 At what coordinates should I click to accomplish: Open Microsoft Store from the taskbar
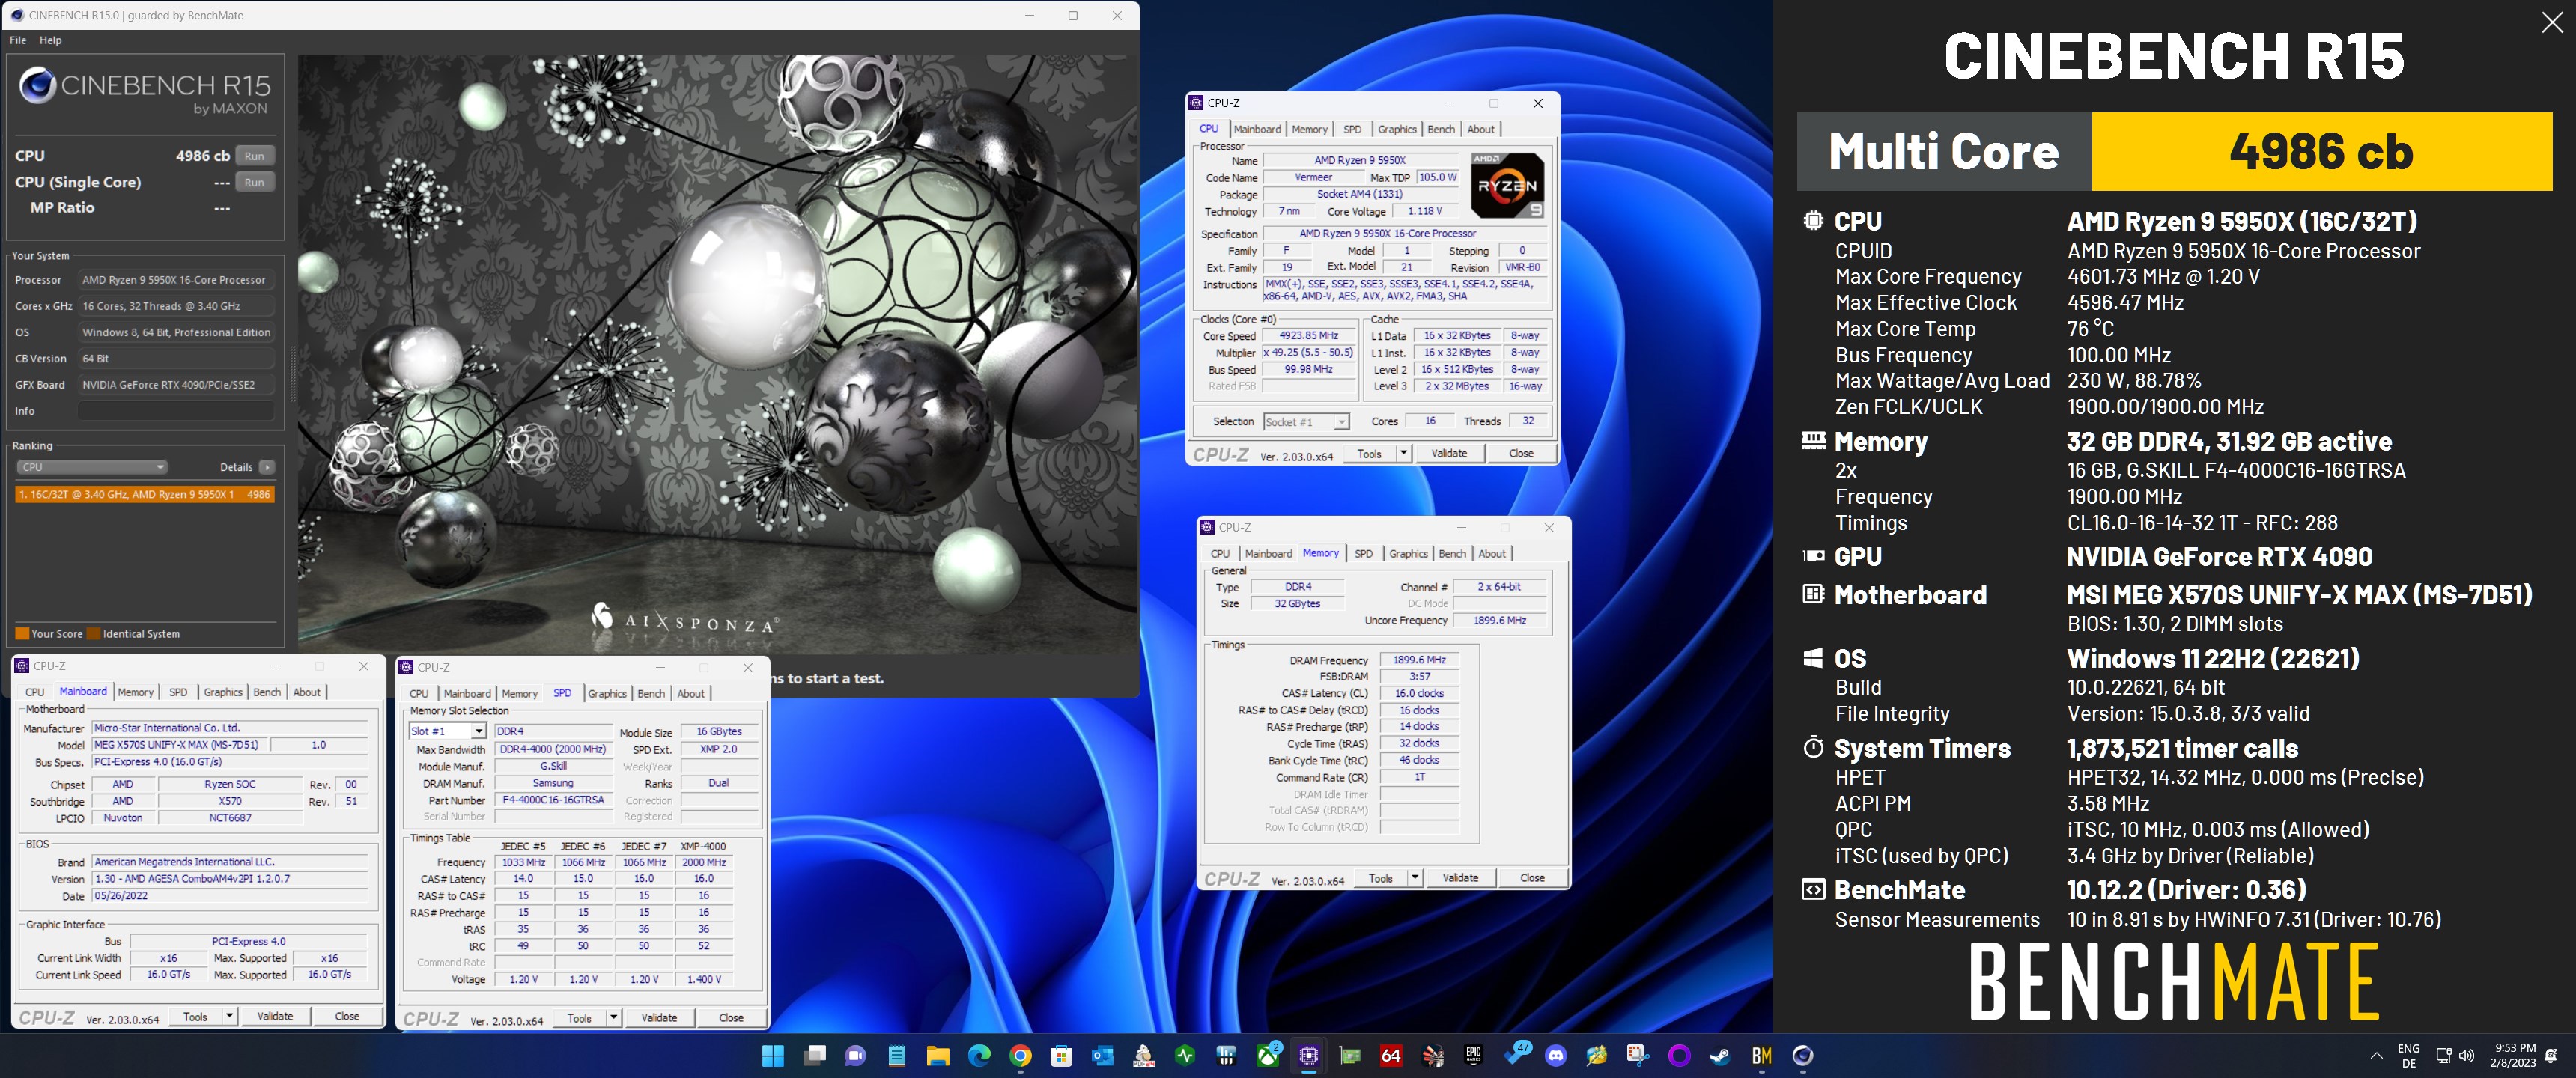[x=1061, y=1055]
